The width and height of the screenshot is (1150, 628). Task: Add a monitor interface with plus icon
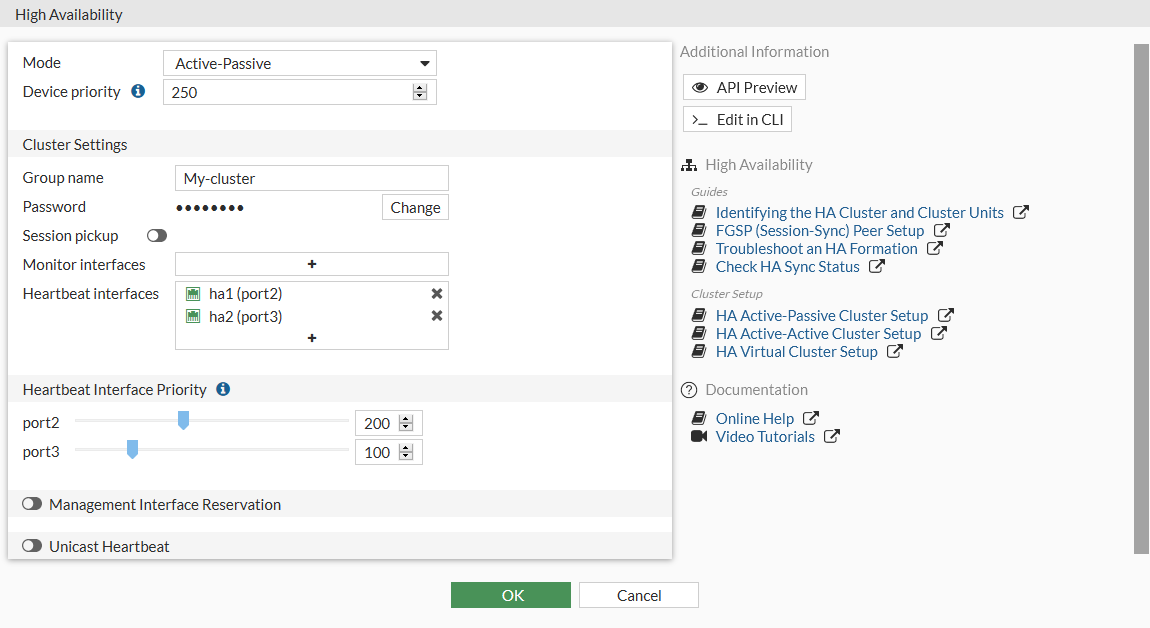[x=312, y=264]
